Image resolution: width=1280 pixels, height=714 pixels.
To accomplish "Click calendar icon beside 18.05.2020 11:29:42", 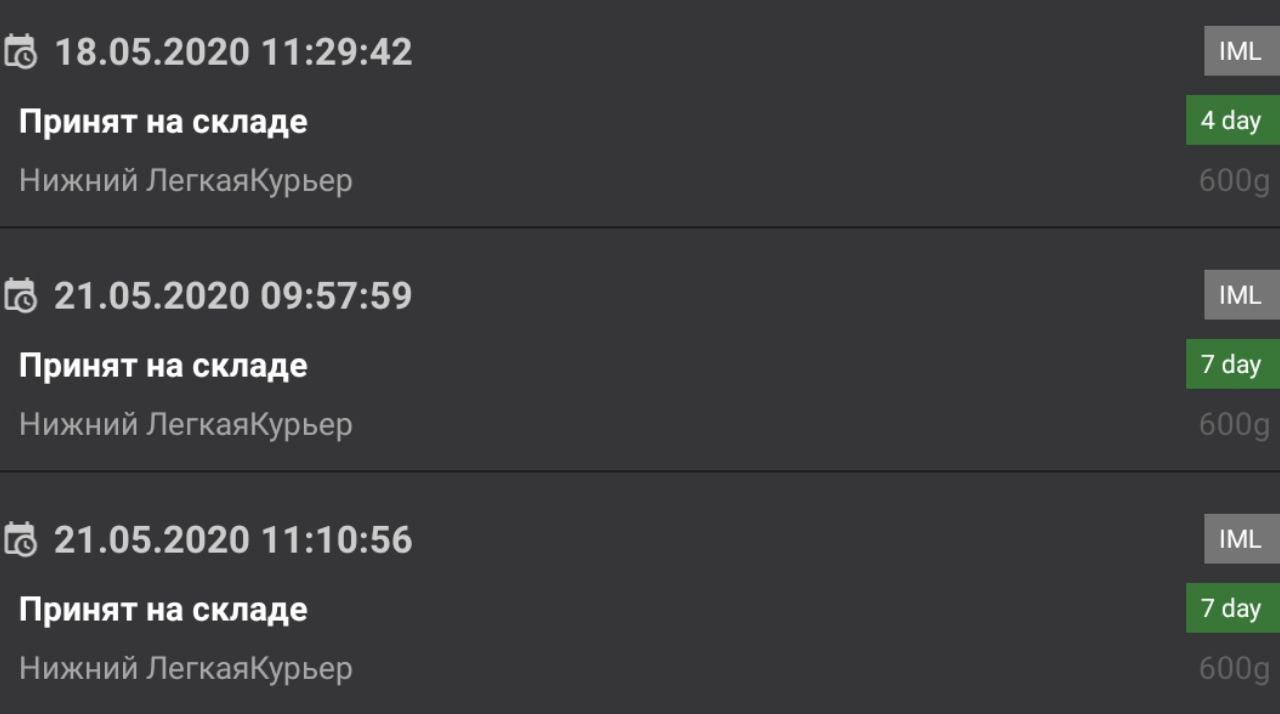I will pyautogui.click(x=21, y=52).
